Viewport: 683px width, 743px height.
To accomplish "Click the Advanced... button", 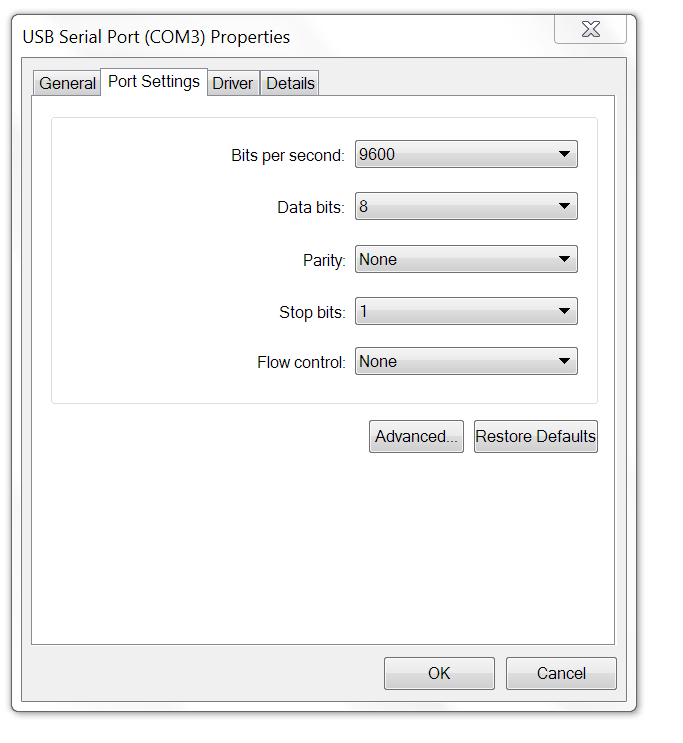I will 416,436.
